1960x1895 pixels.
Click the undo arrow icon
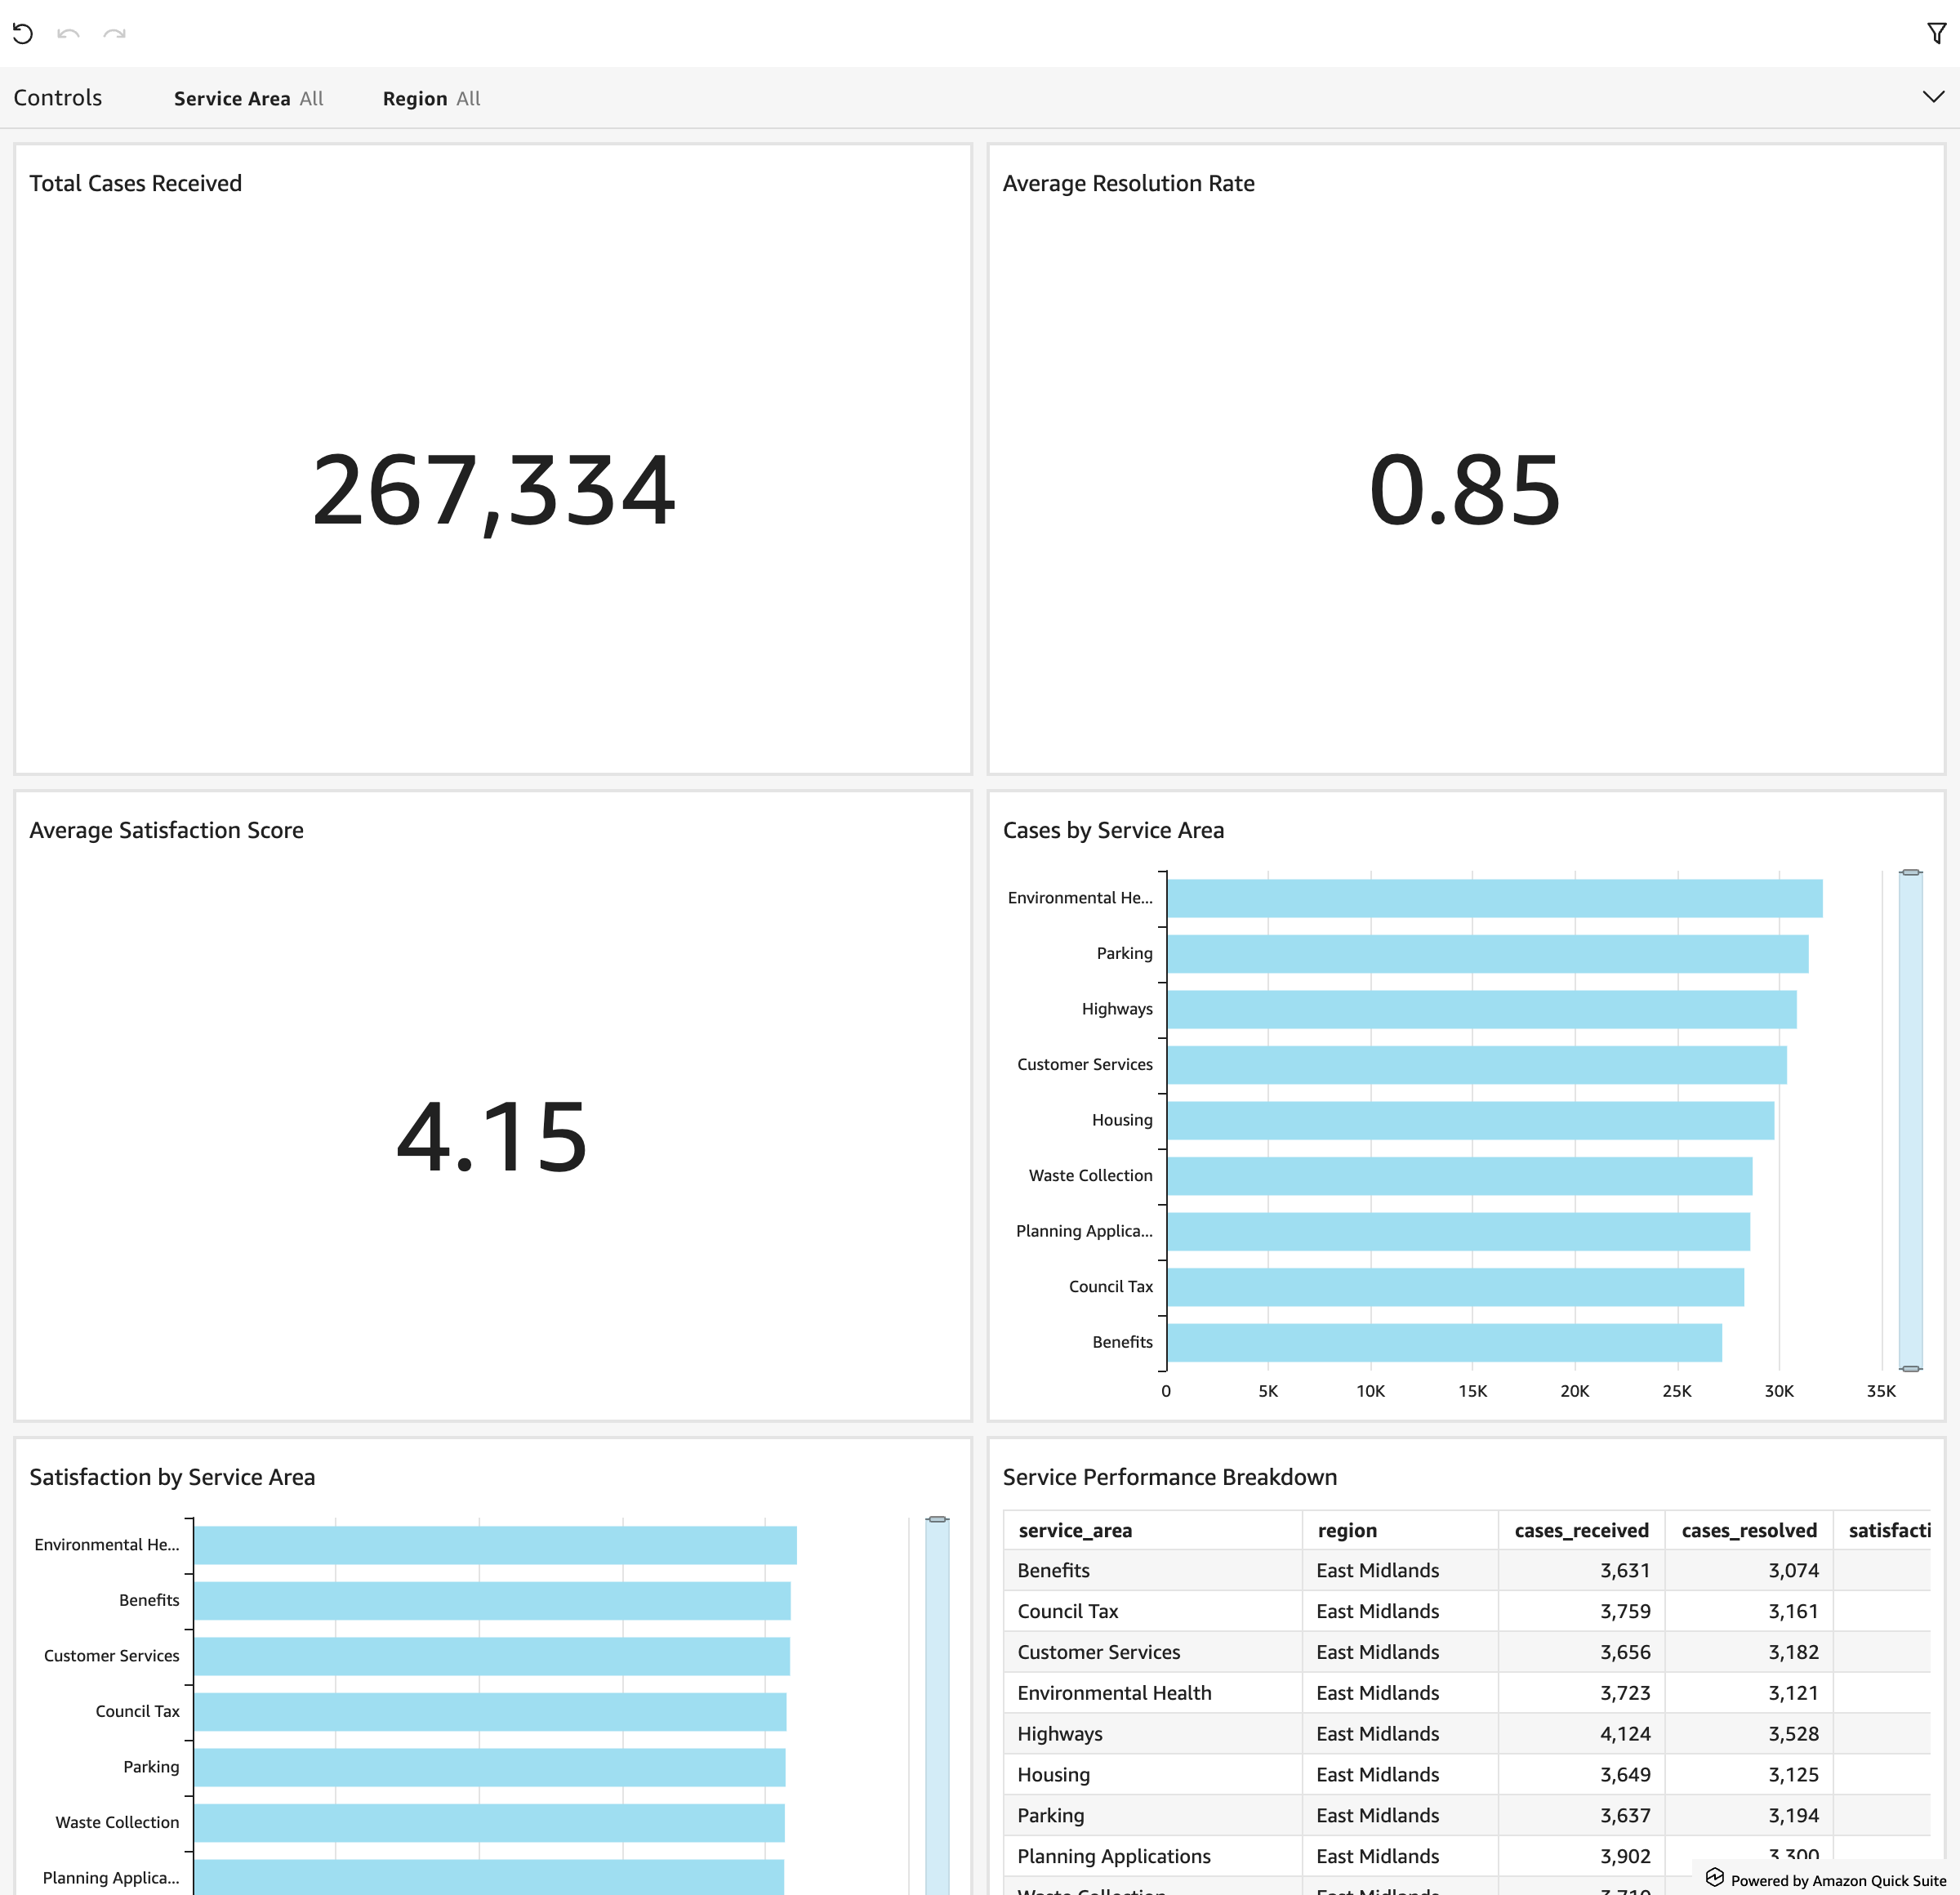(68, 33)
